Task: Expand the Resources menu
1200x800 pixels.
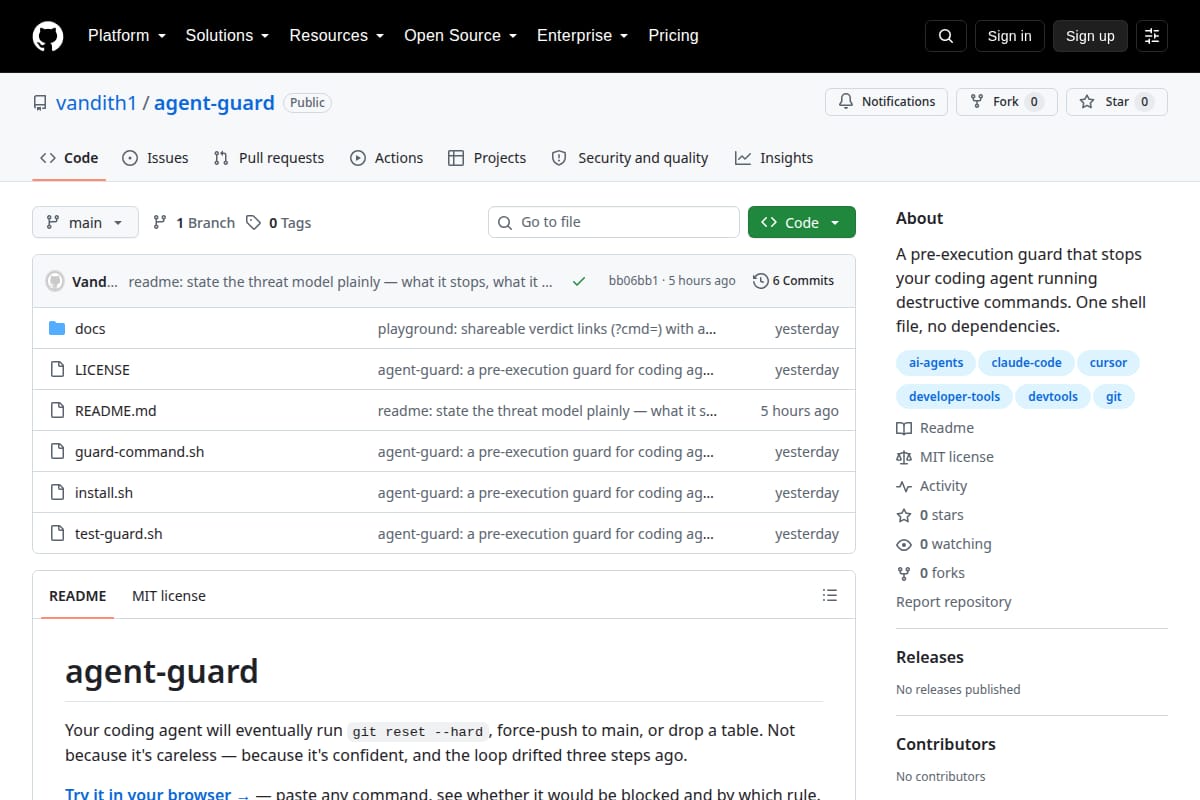Action: click(336, 35)
